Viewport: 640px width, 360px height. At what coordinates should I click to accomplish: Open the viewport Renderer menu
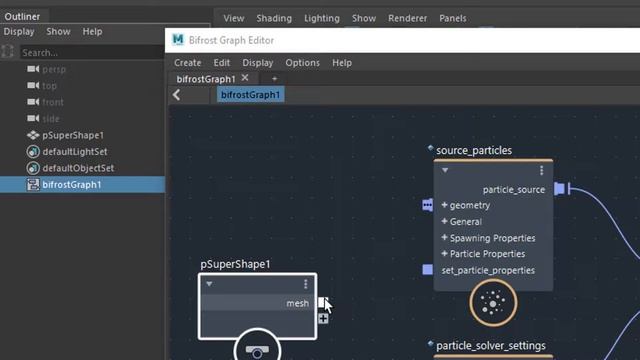tap(407, 18)
